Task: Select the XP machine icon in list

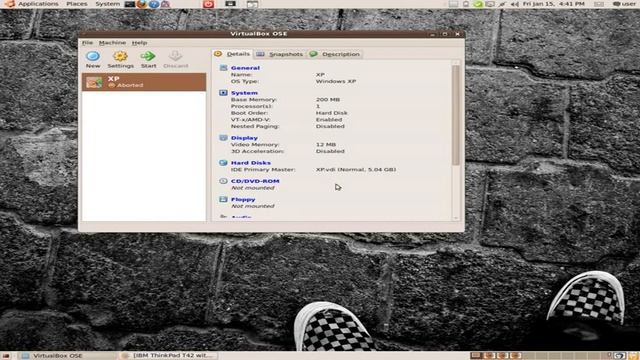Action: point(94,82)
